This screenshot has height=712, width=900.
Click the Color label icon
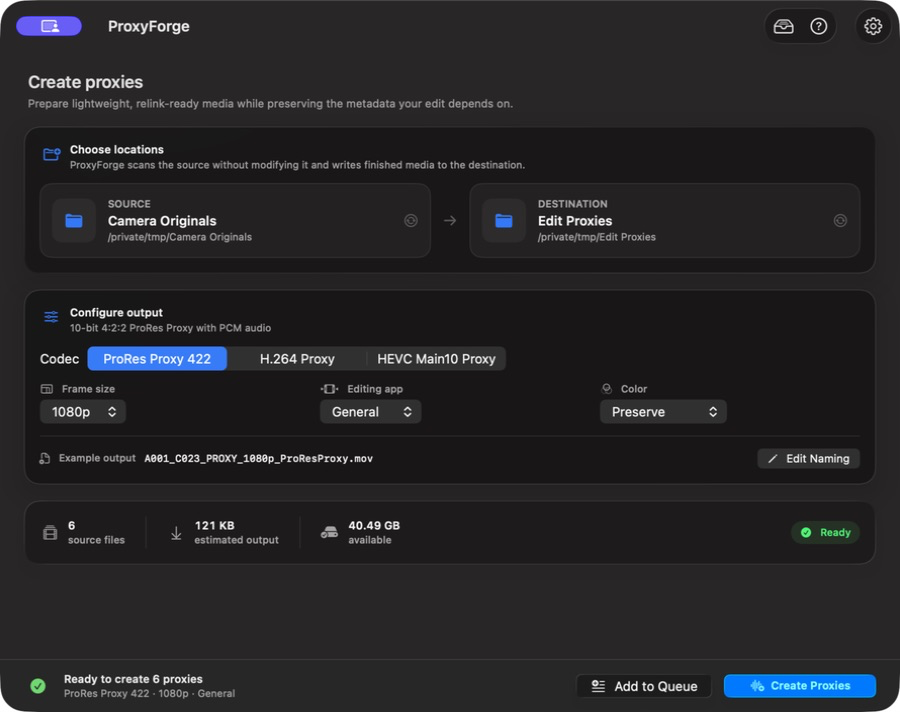(x=606, y=389)
